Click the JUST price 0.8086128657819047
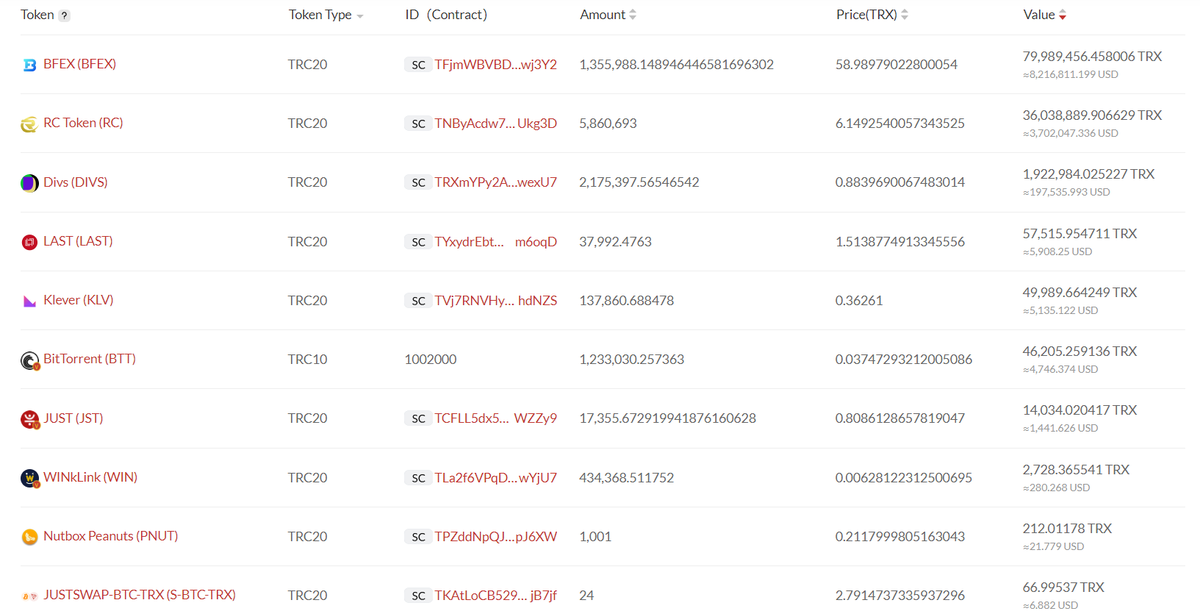This screenshot has height=614, width=1200. tap(900, 418)
